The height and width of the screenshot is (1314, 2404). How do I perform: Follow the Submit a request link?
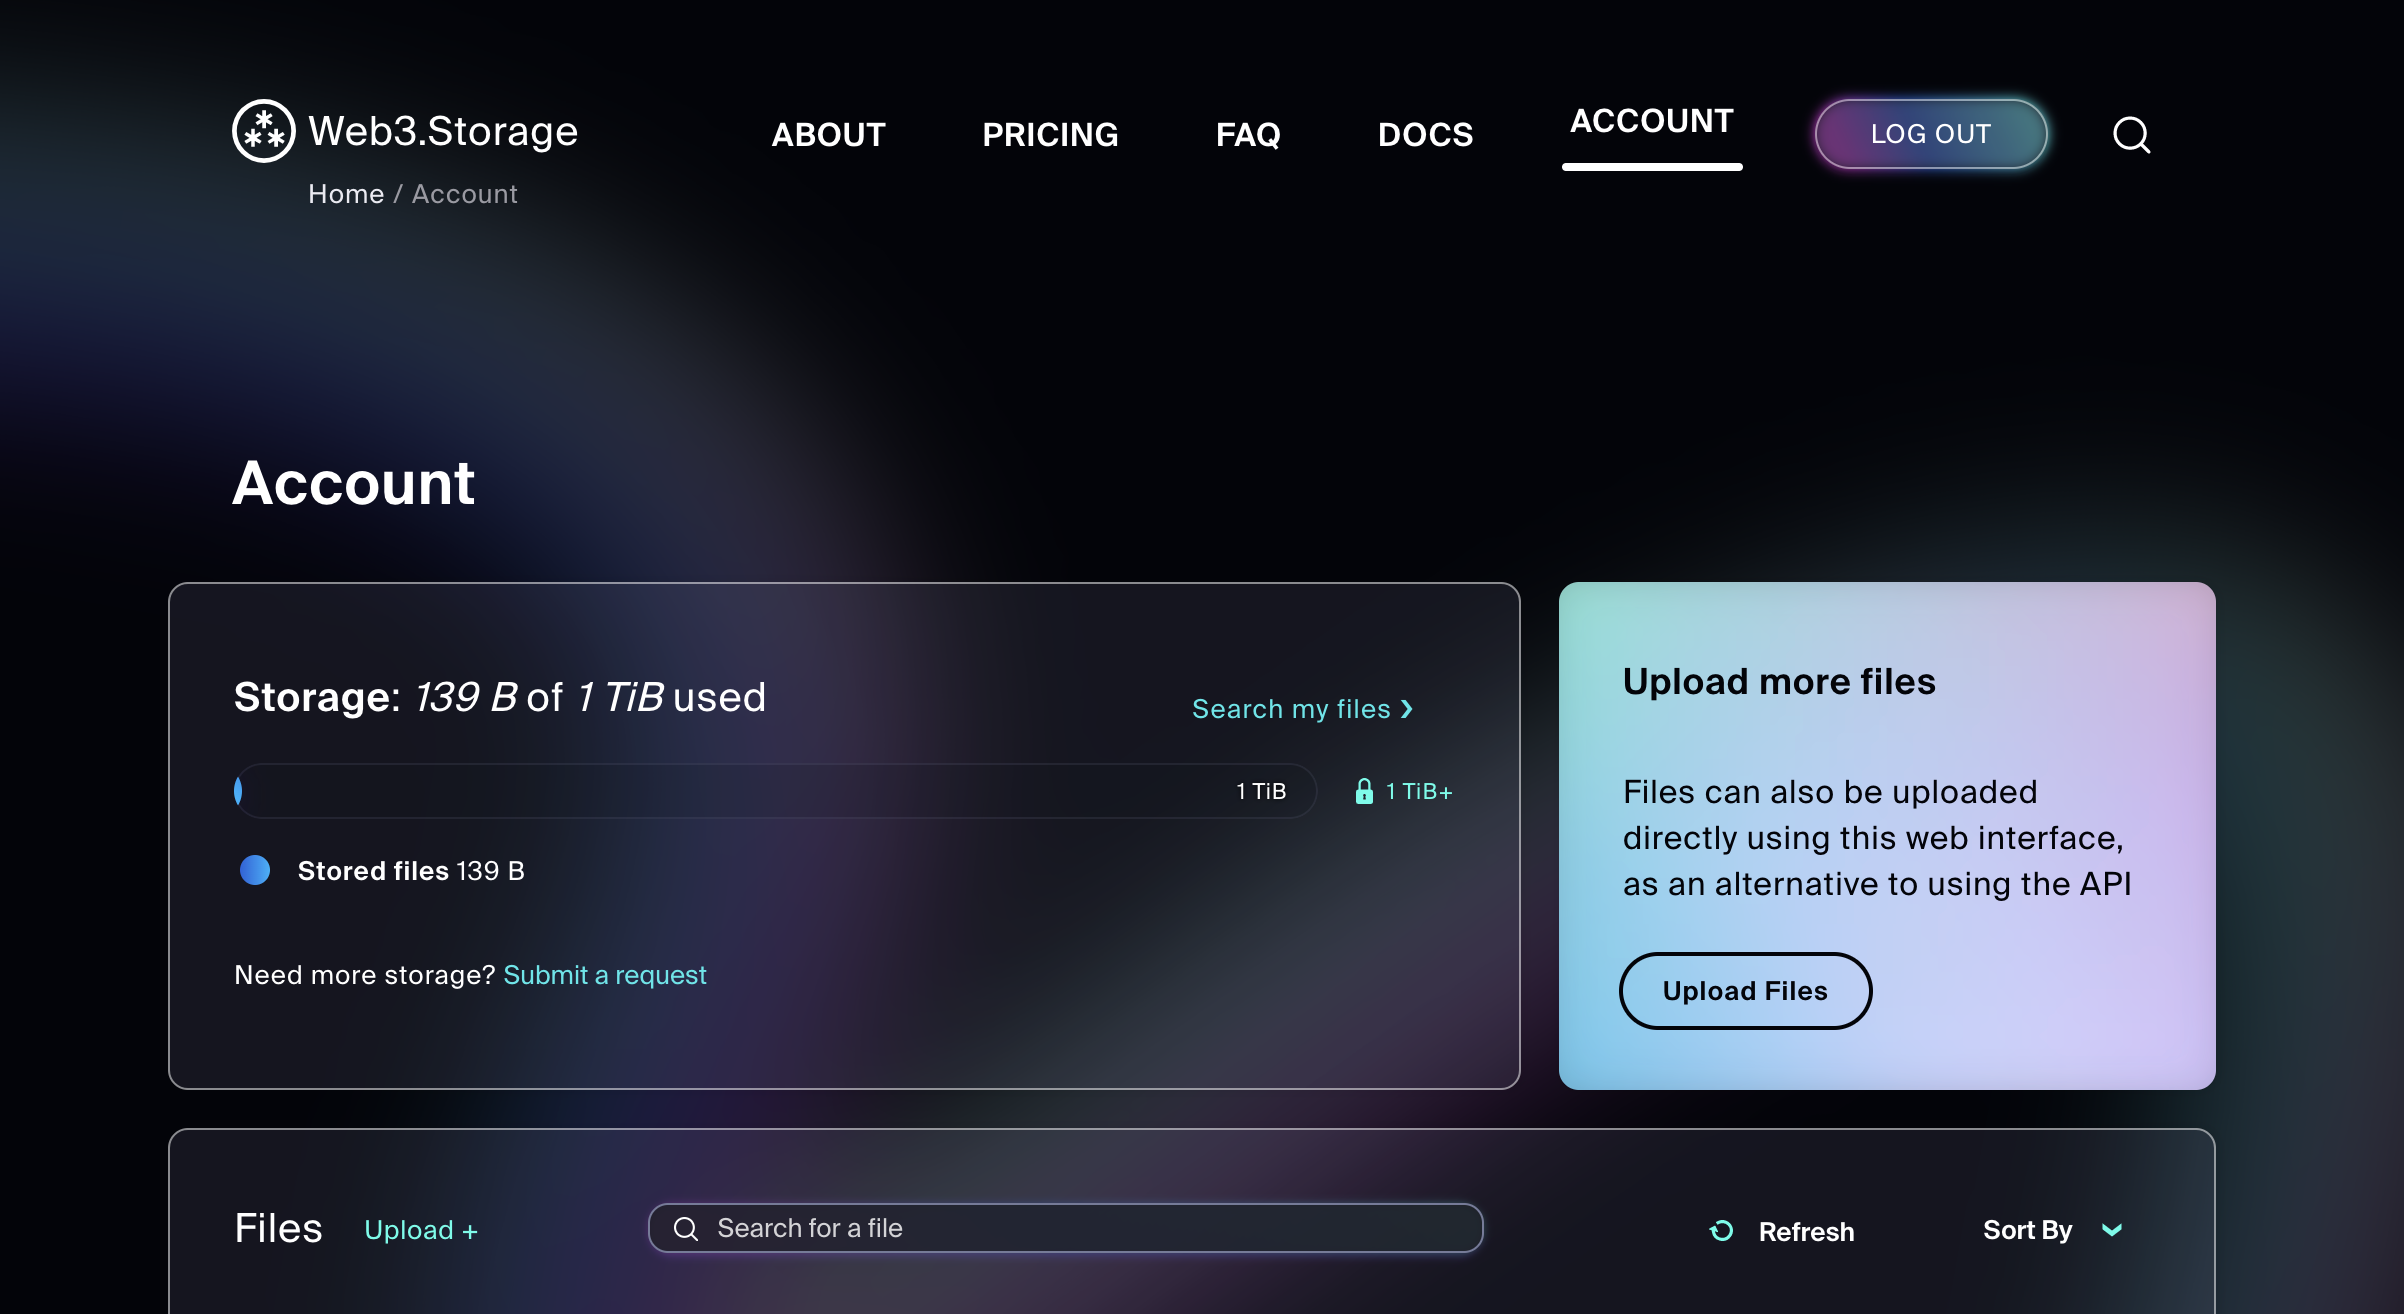pos(604,975)
